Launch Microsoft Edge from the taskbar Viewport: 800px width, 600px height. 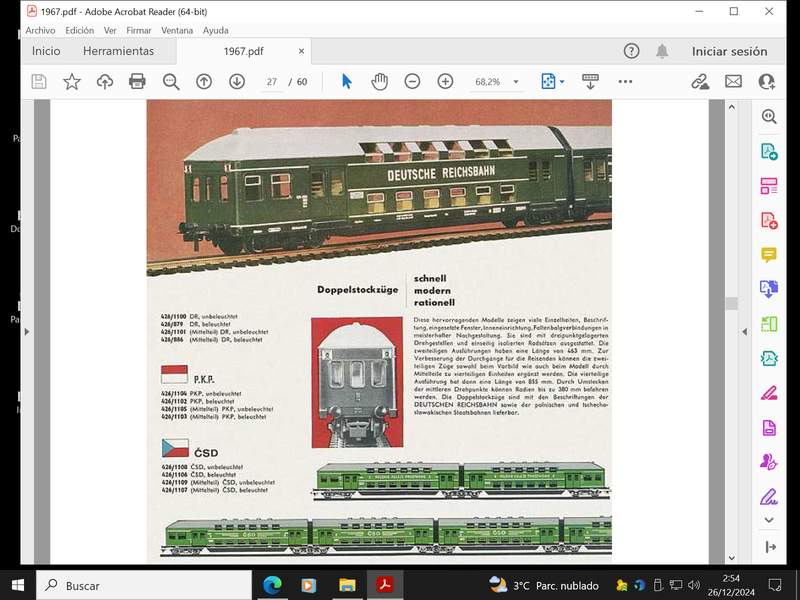pos(272,585)
